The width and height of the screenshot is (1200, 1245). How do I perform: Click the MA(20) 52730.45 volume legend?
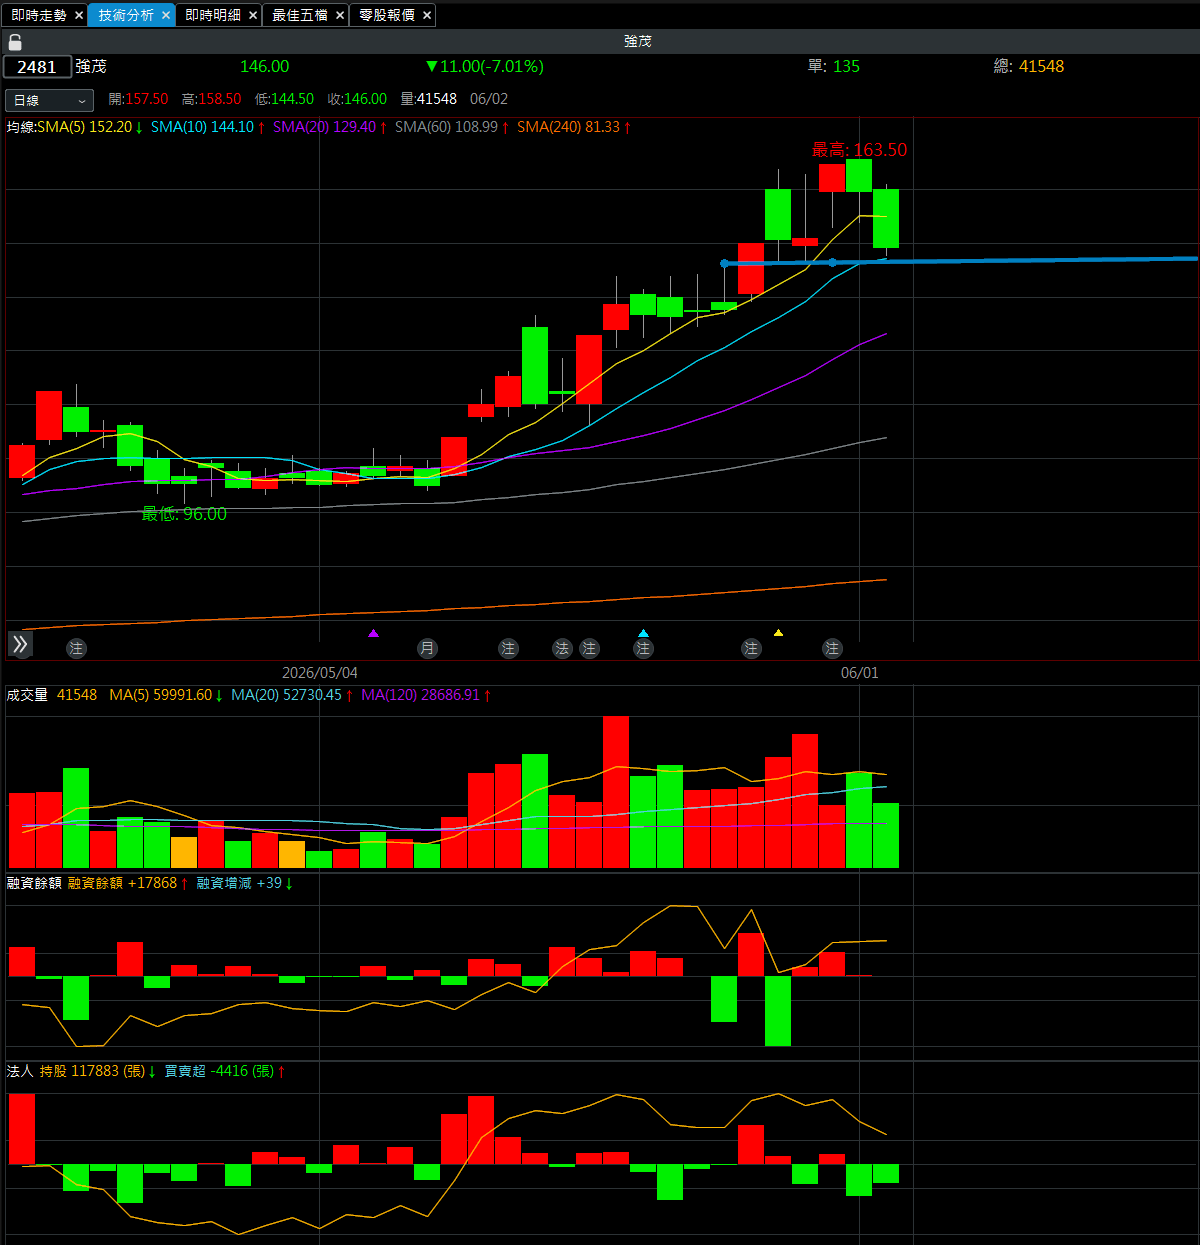(x=292, y=695)
